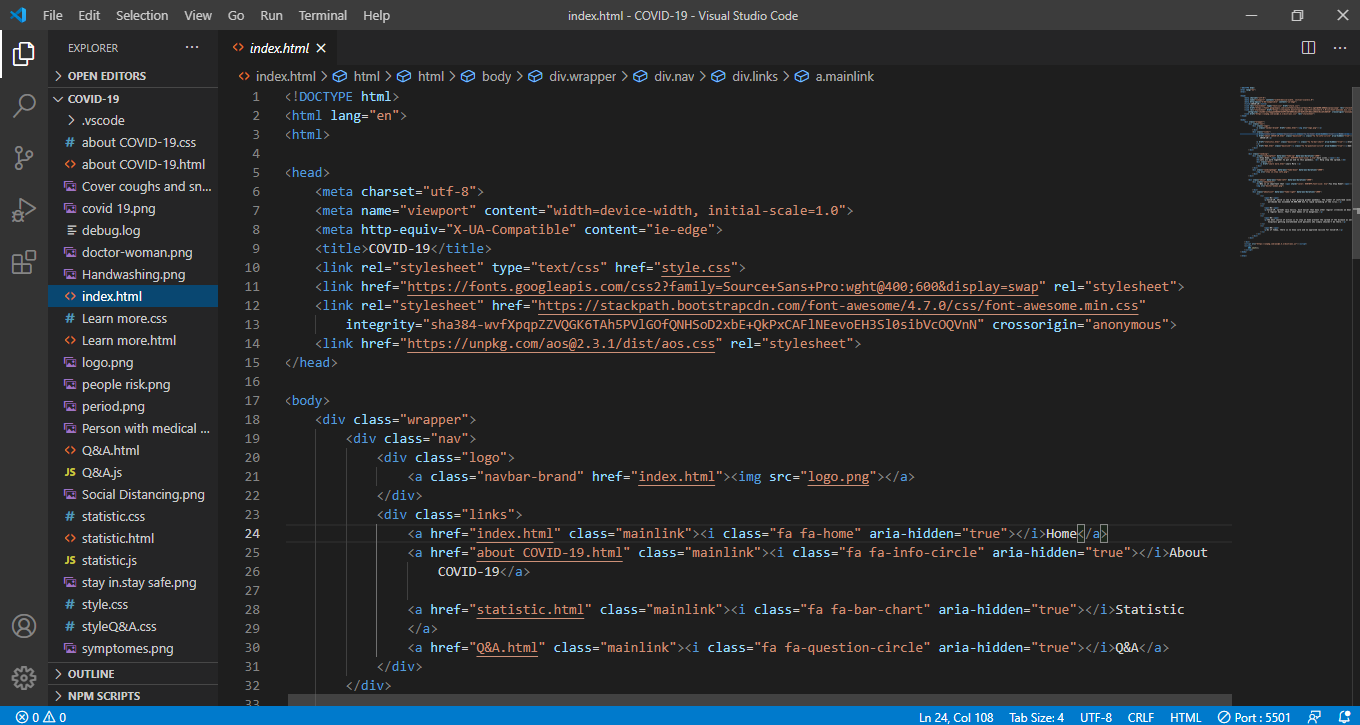Open the Selection menu

click(x=142, y=15)
